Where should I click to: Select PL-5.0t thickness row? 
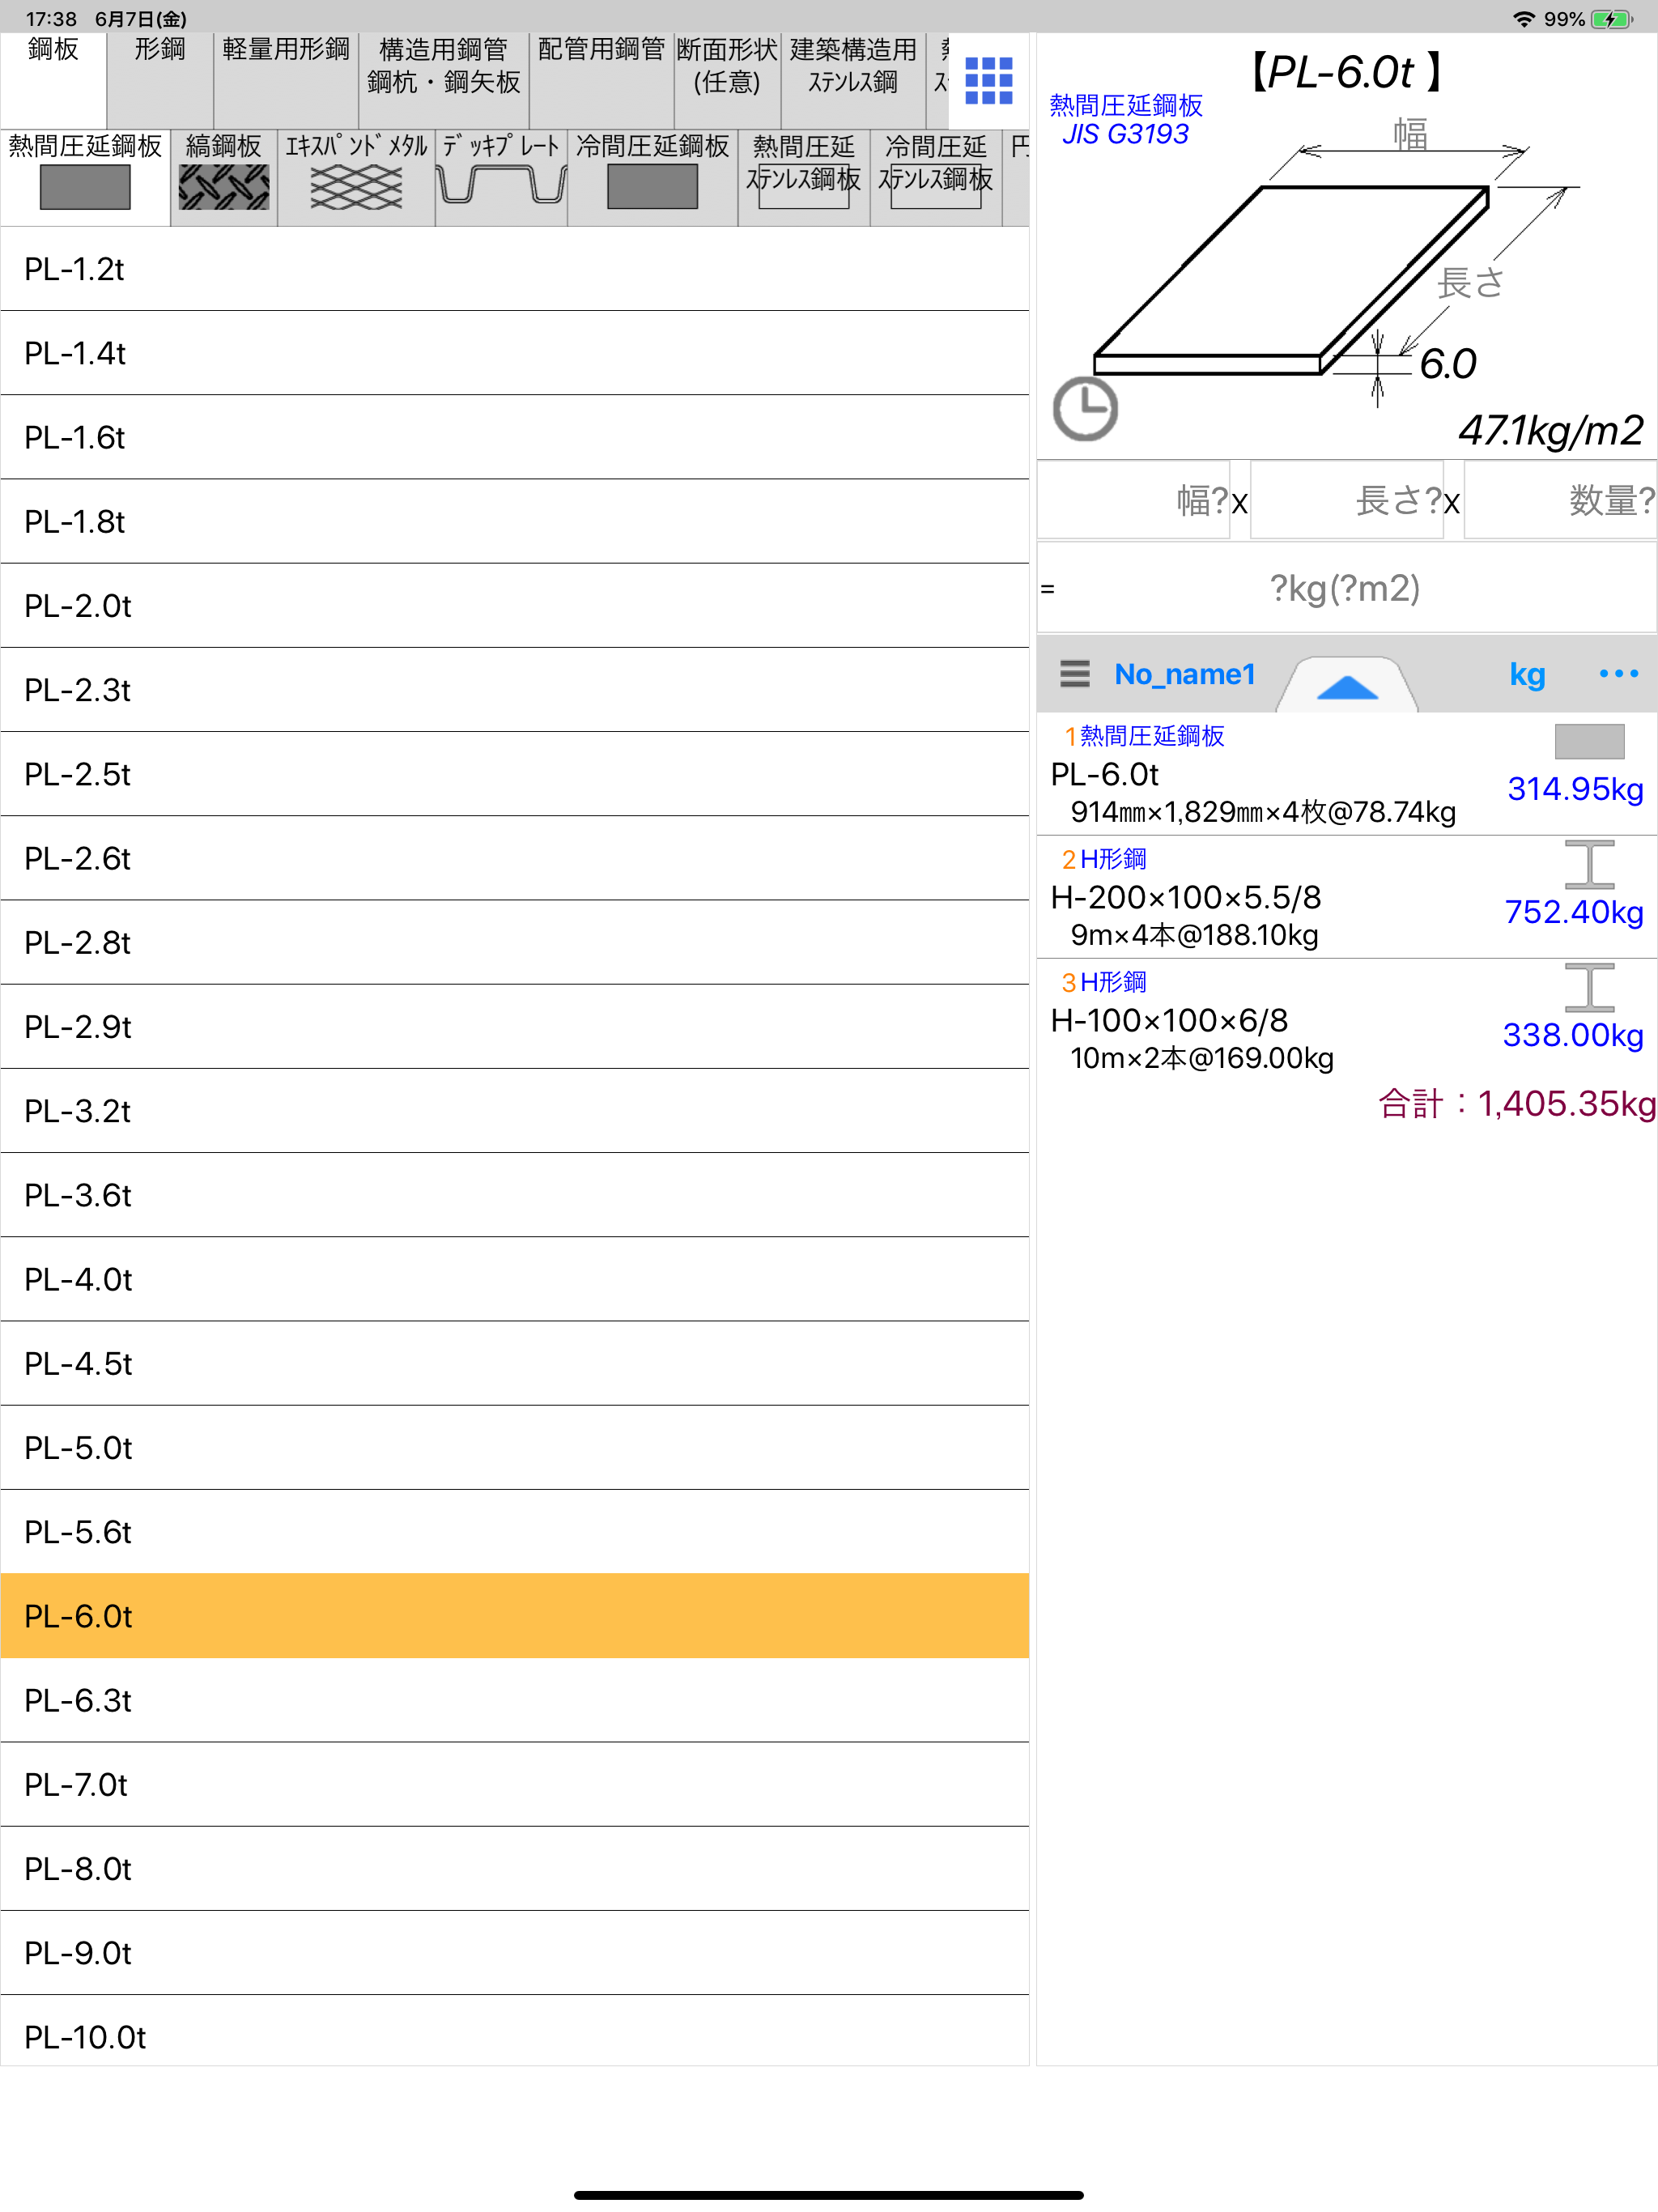[x=515, y=1448]
